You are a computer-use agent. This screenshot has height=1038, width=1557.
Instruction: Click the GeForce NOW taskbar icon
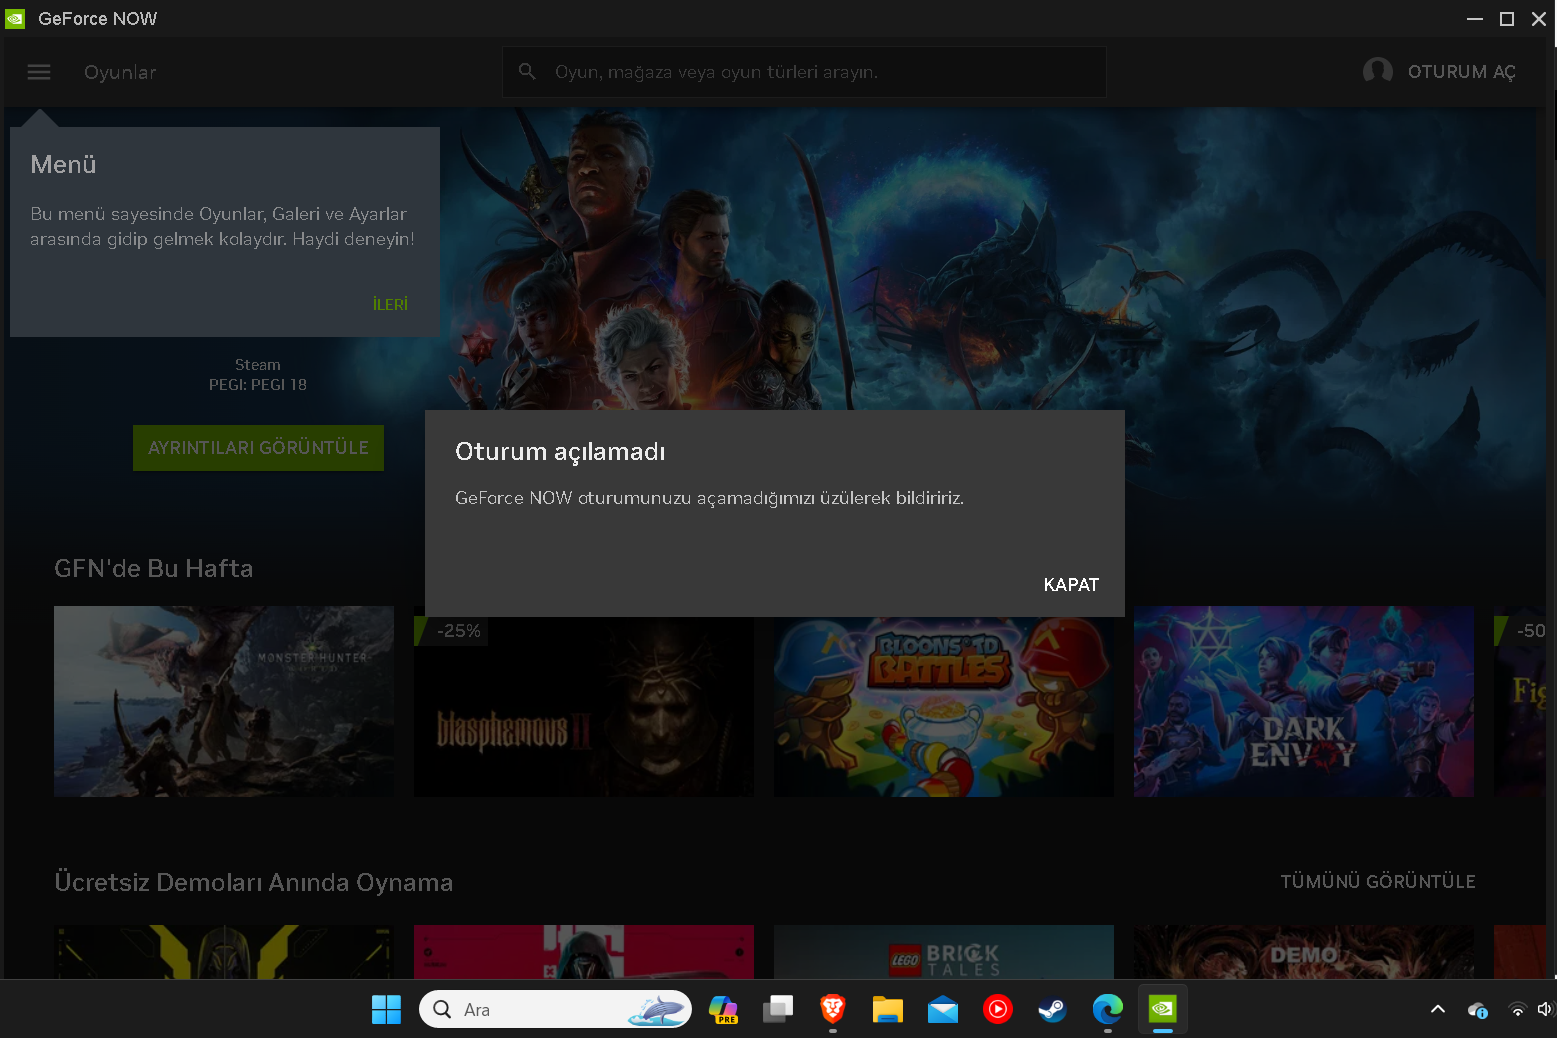pyautogui.click(x=1162, y=1010)
